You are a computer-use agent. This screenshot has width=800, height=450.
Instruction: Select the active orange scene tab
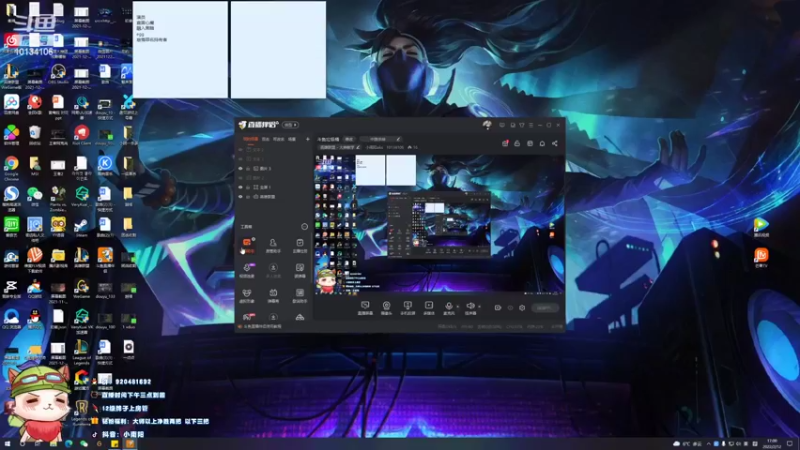tap(251, 139)
